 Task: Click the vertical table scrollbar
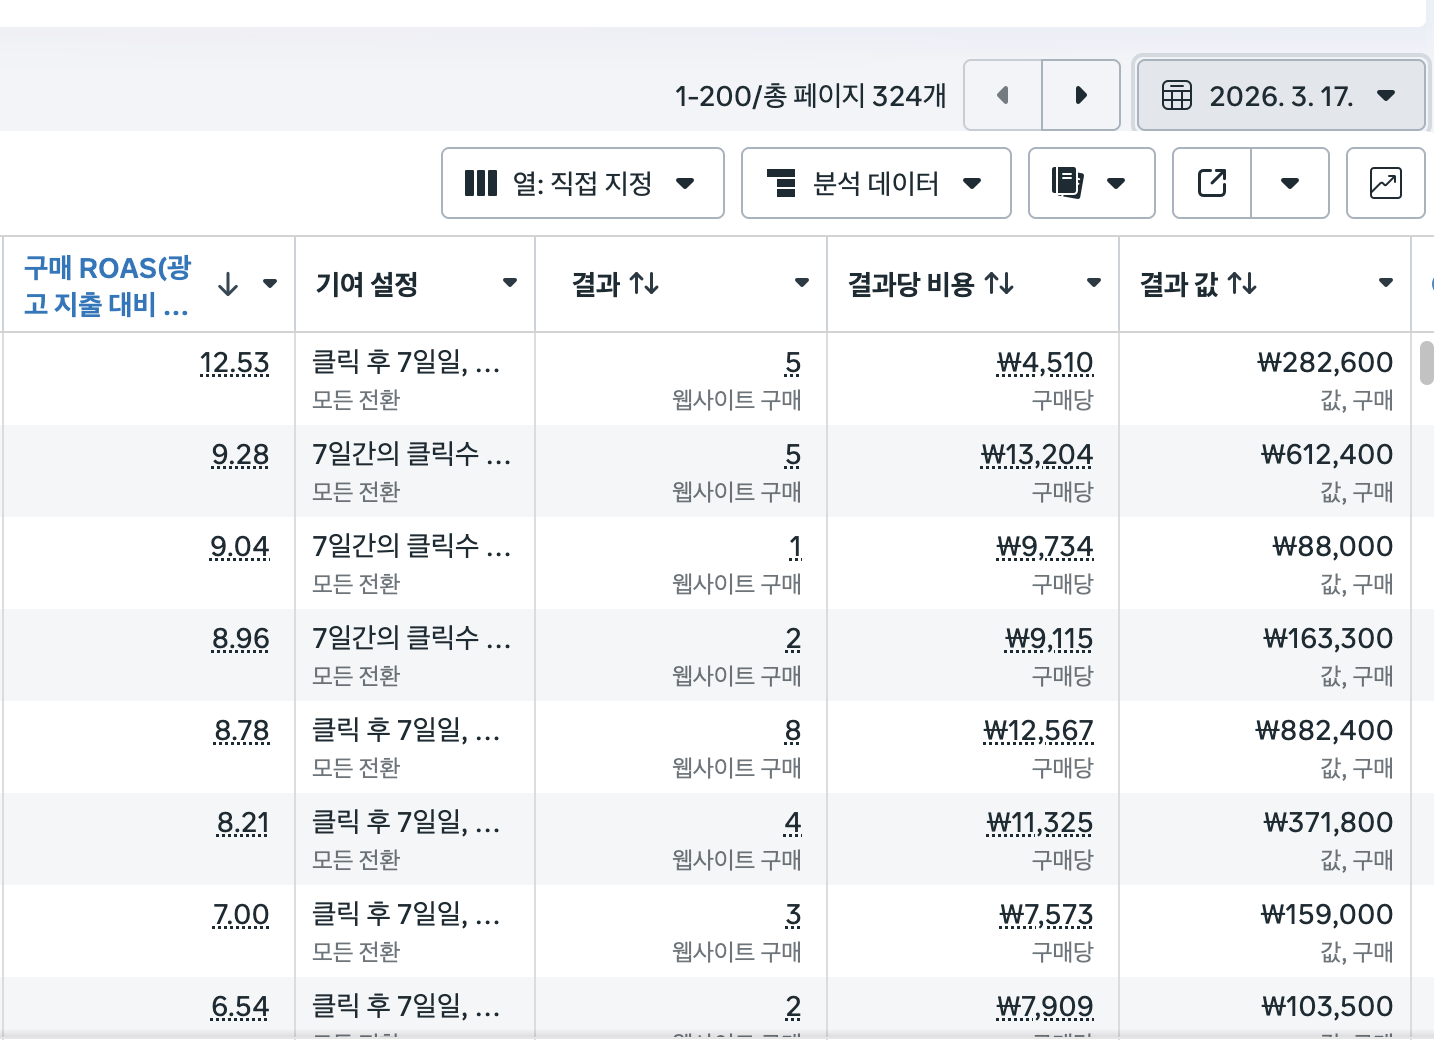pos(1426,363)
